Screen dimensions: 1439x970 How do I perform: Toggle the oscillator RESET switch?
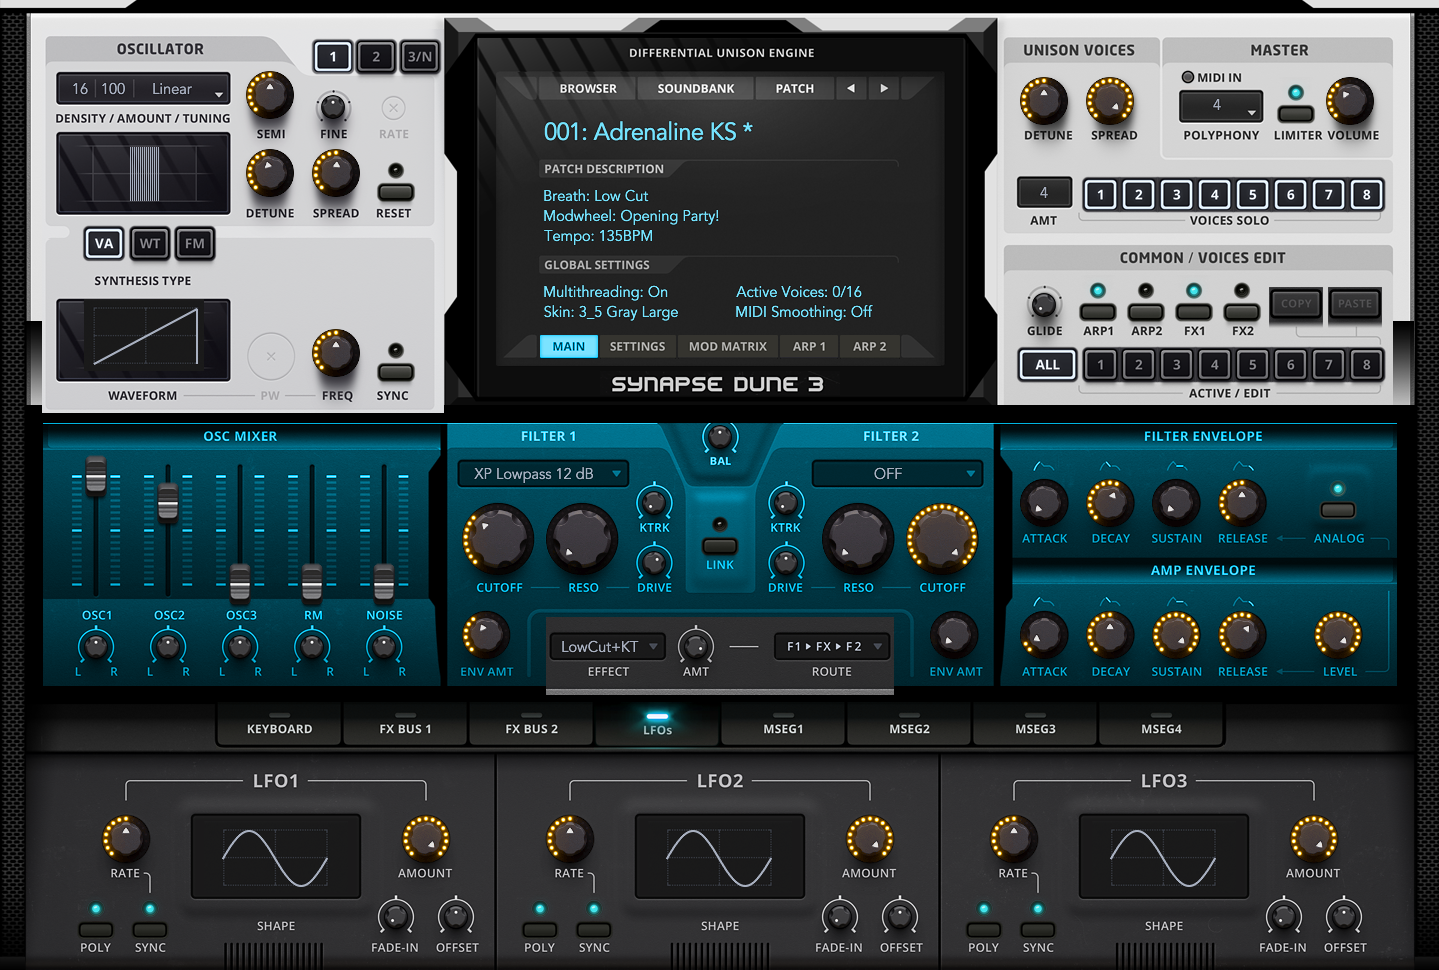coord(395,192)
